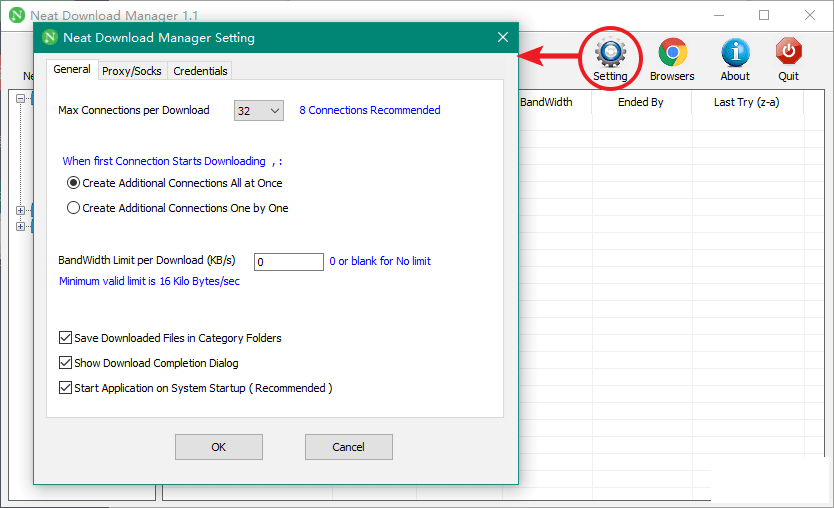
Task: Close the Neat Download Manager Setting dialog
Action: pyautogui.click(x=503, y=37)
